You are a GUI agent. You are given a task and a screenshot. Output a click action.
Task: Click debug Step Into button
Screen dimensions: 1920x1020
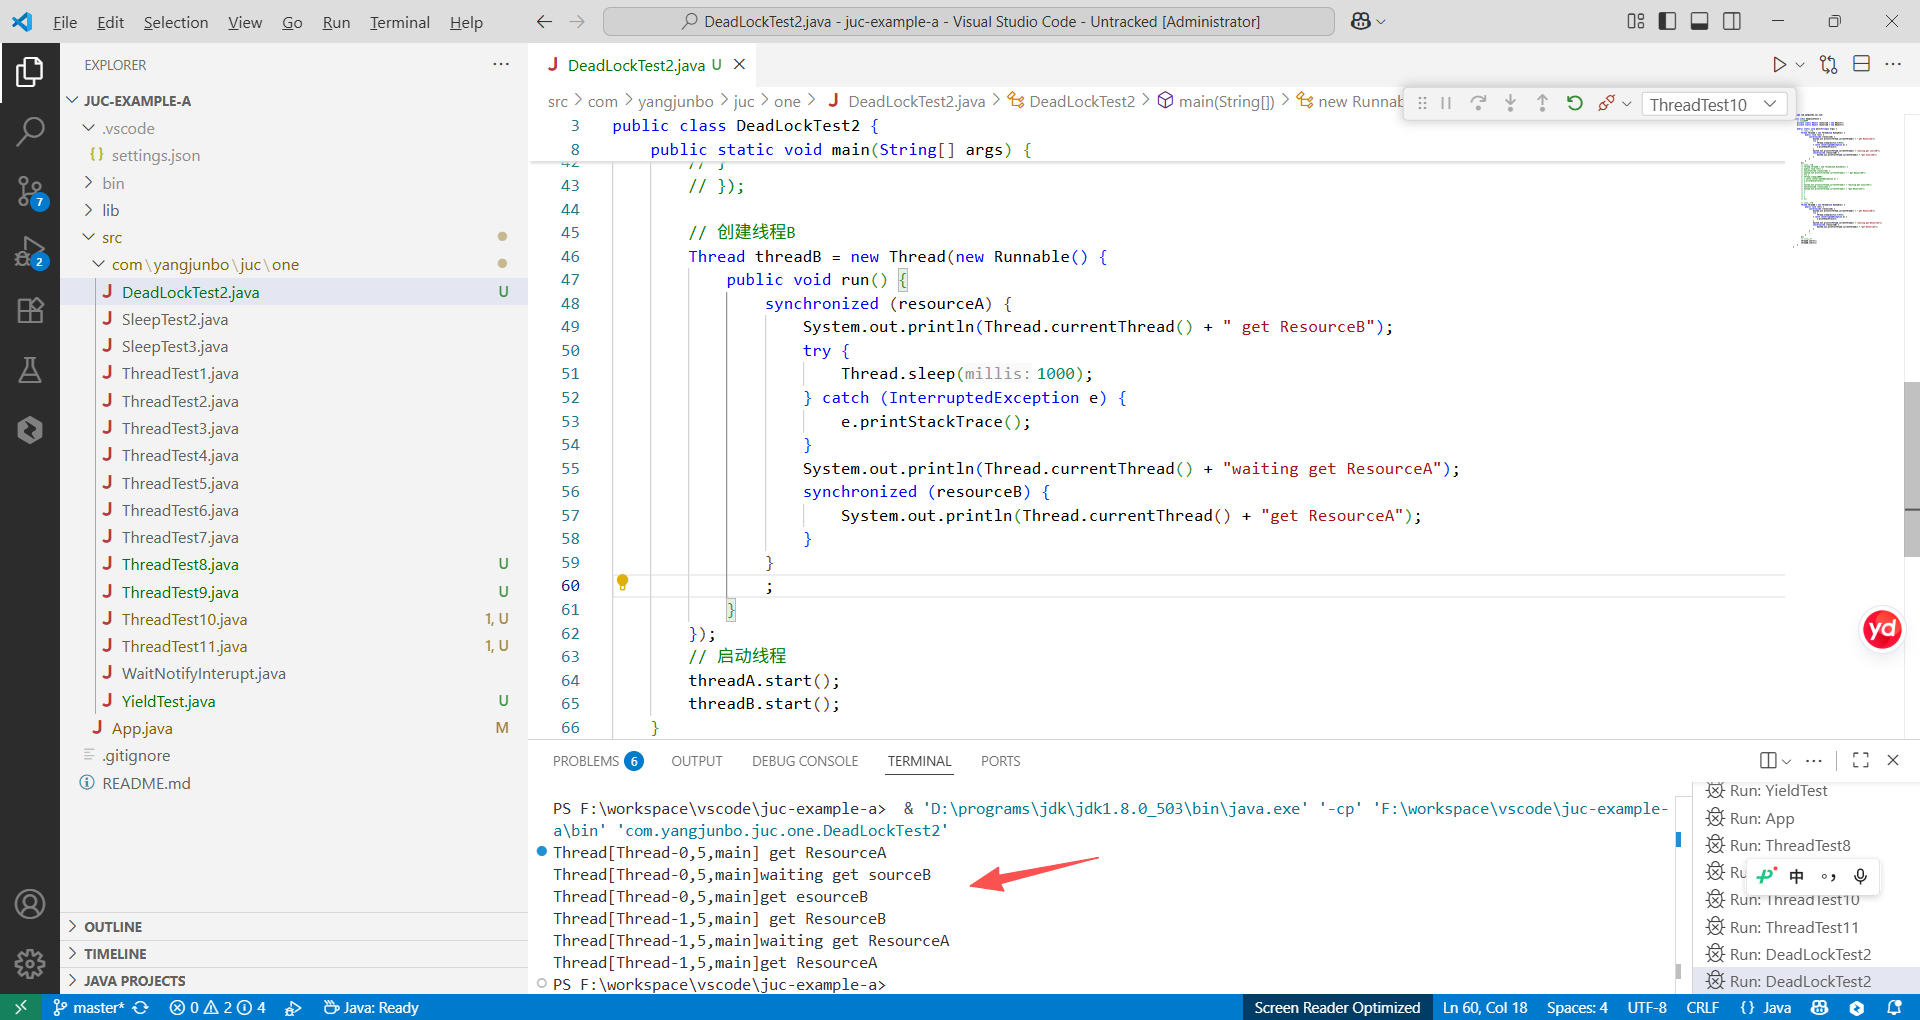1510,103
